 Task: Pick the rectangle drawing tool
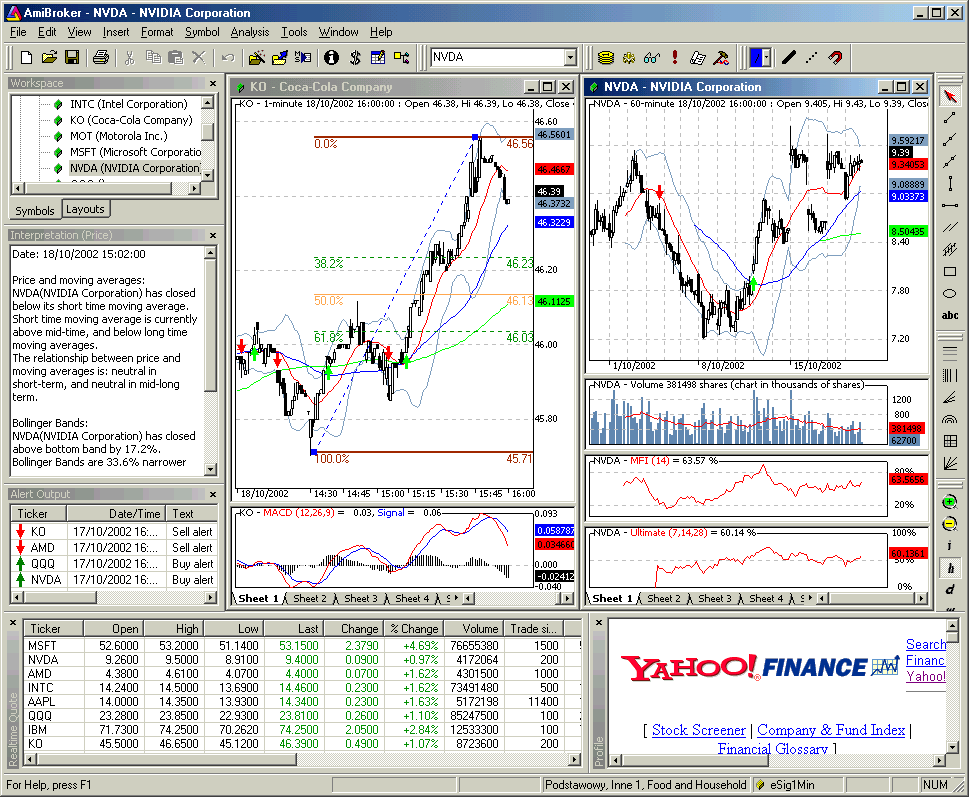click(x=950, y=271)
